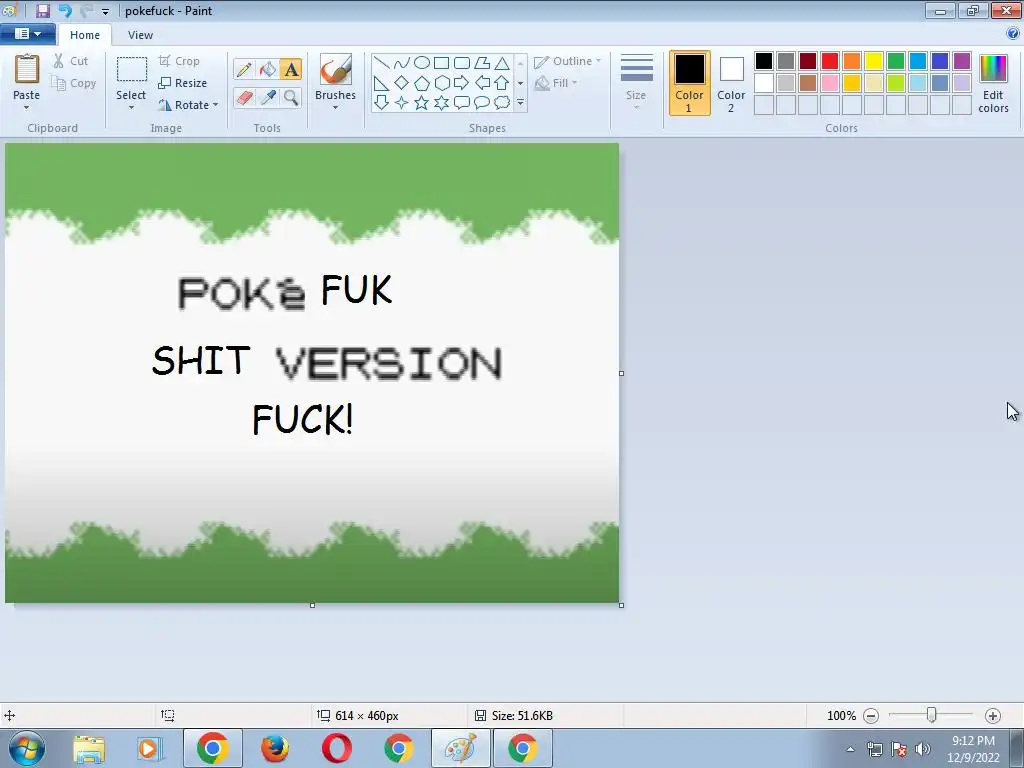1024x768 pixels.
Task: Click the Brushes tool icon
Action: pyautogui.click(x=336, y=69)
